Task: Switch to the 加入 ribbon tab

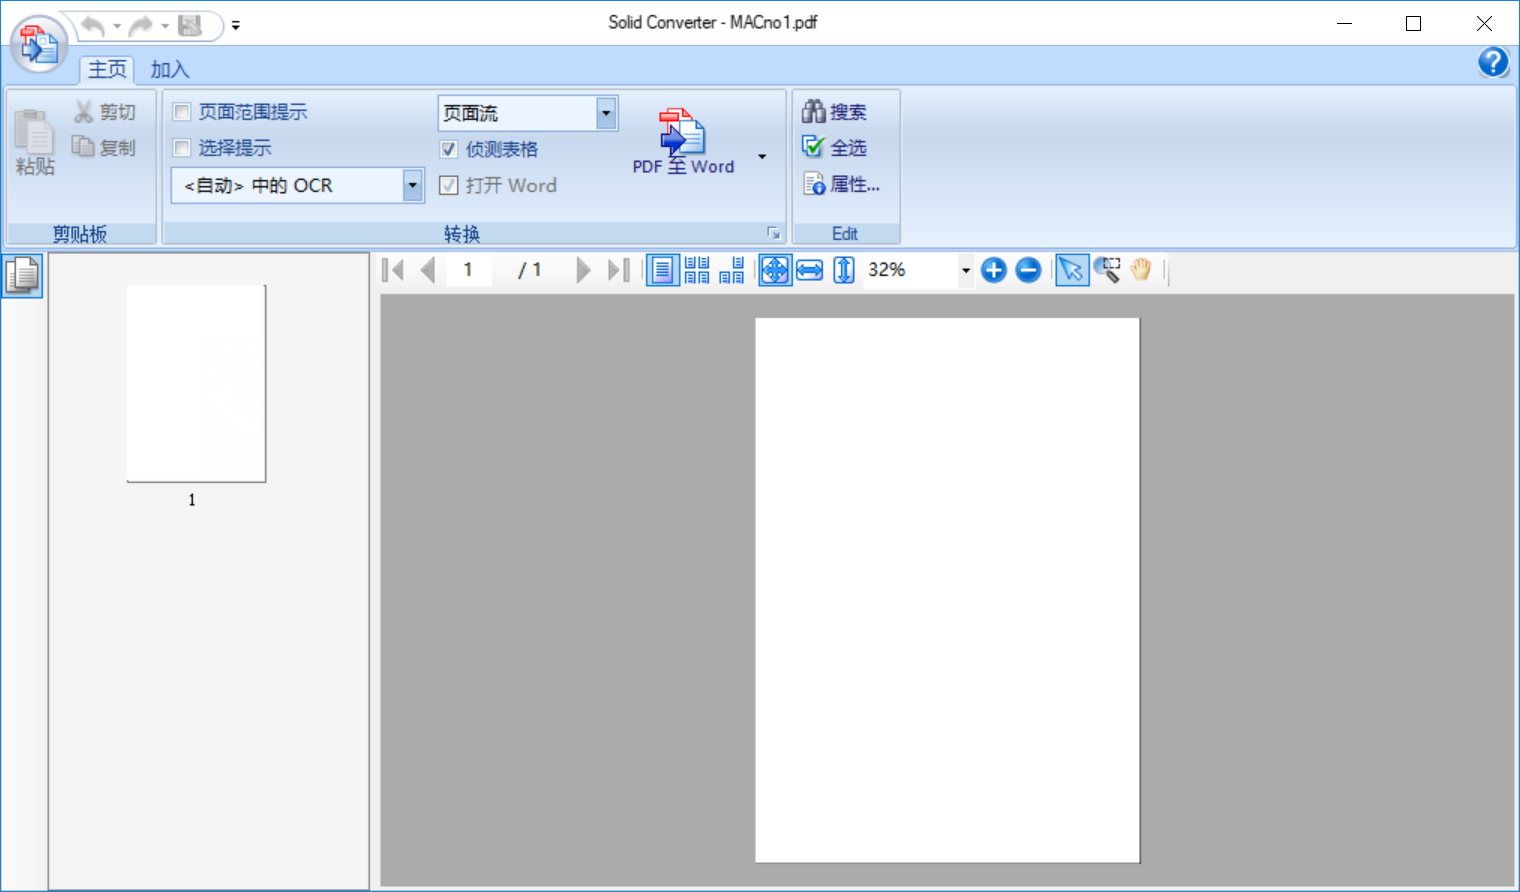Action: pos(170,69)
